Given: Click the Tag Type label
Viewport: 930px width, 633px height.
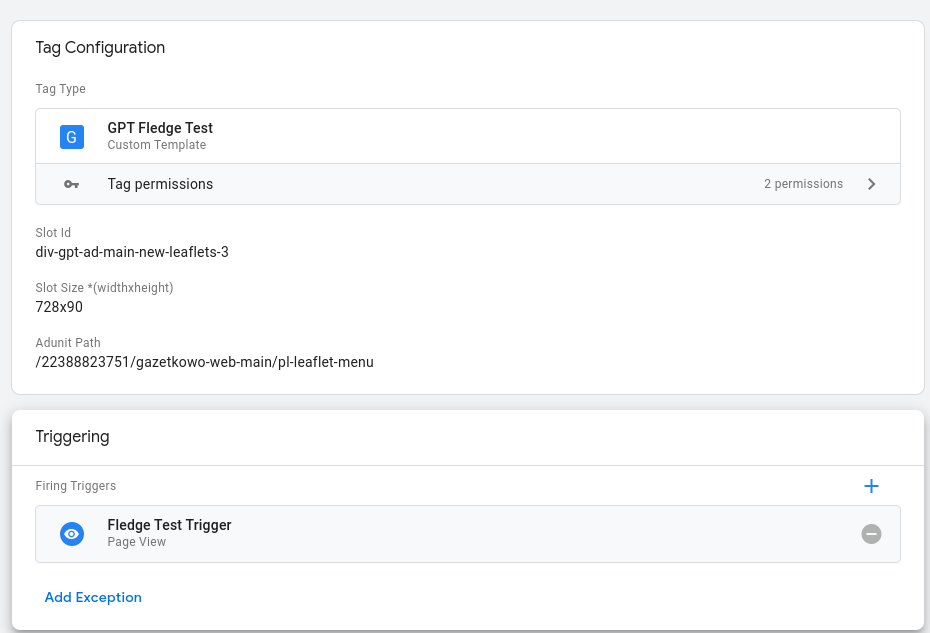Looking at the screenshot, I should click(x=60, y=89).
